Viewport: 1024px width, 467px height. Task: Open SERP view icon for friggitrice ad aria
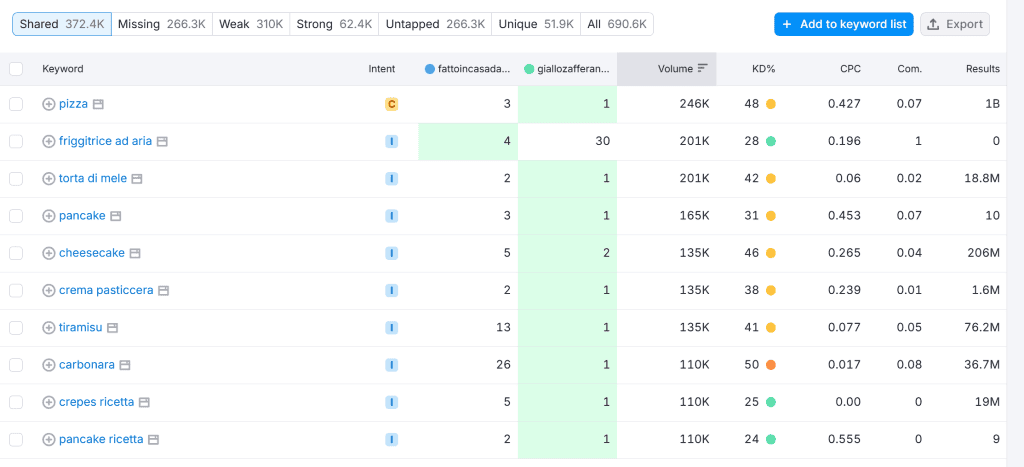162,141
